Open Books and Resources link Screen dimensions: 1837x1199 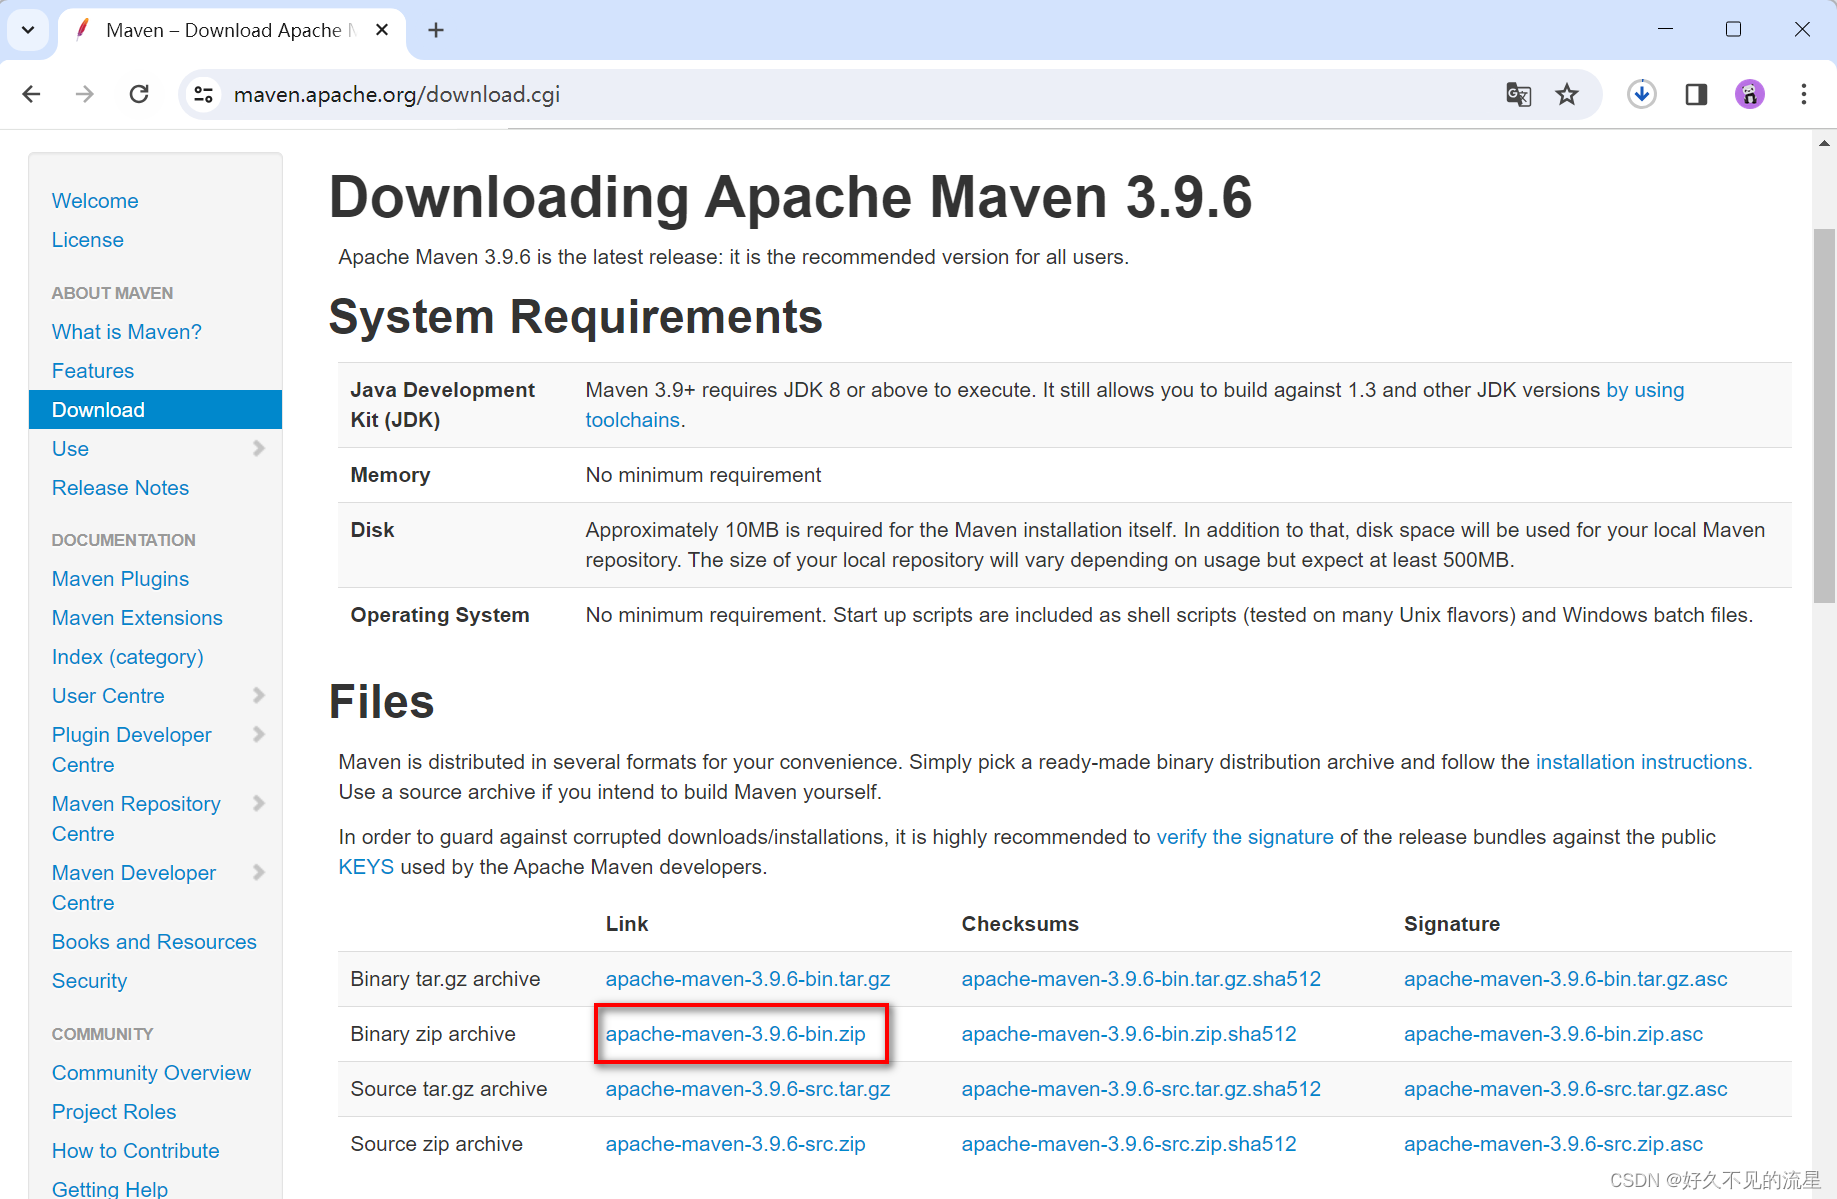[154, 942]
